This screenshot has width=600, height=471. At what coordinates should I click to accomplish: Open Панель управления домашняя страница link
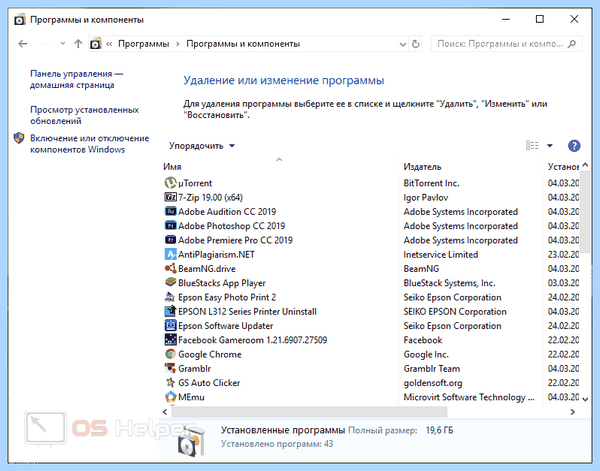[x=77, y=79]
